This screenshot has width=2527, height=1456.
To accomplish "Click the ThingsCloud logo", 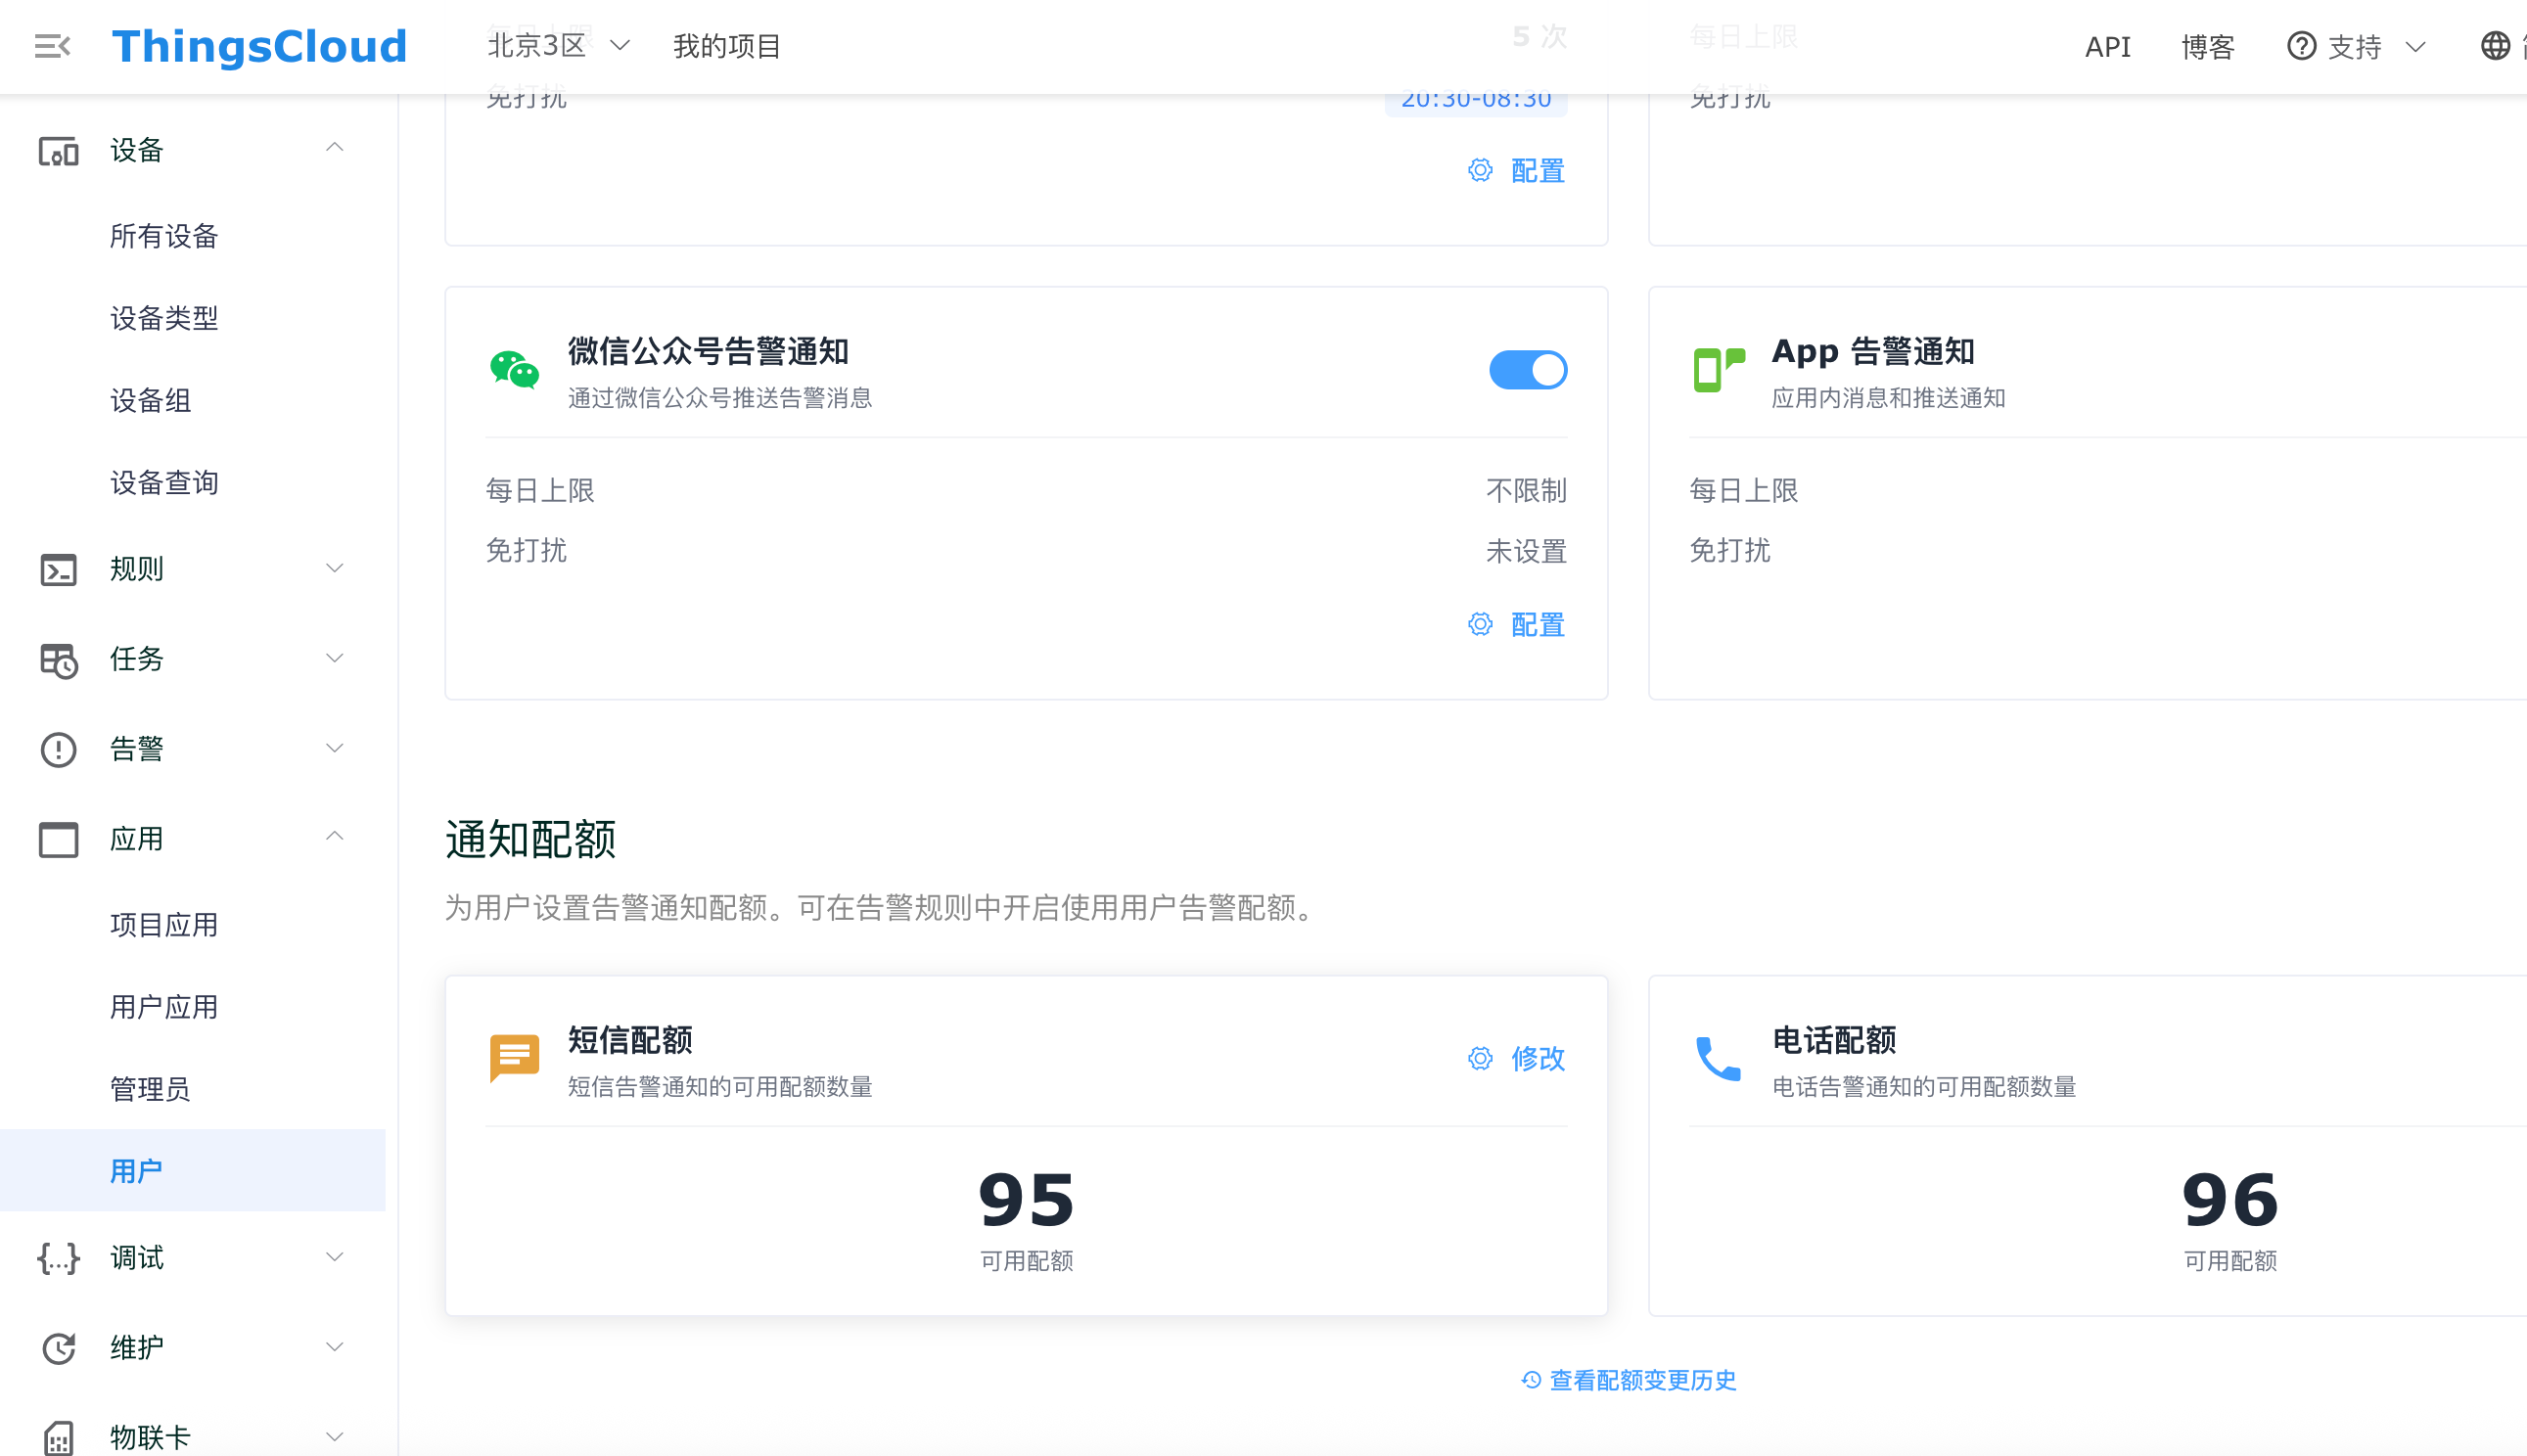I will (259, 46).
